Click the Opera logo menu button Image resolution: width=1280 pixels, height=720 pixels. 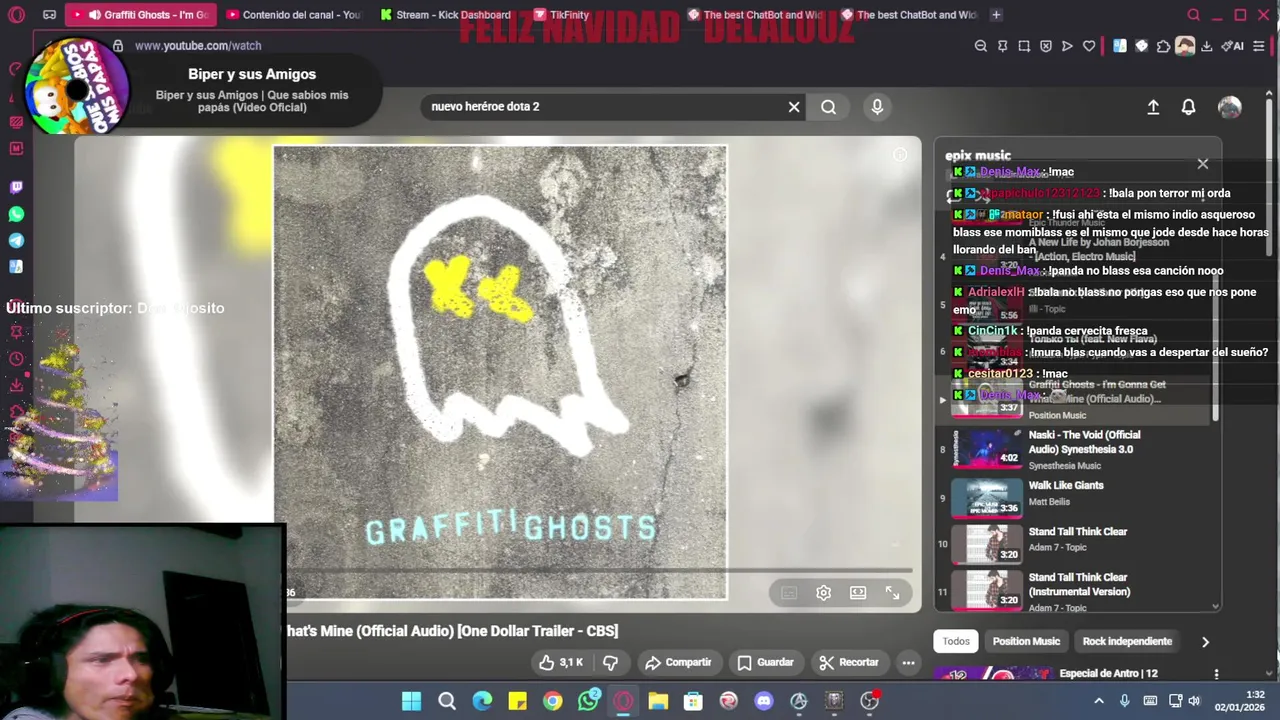click(16, 14)
